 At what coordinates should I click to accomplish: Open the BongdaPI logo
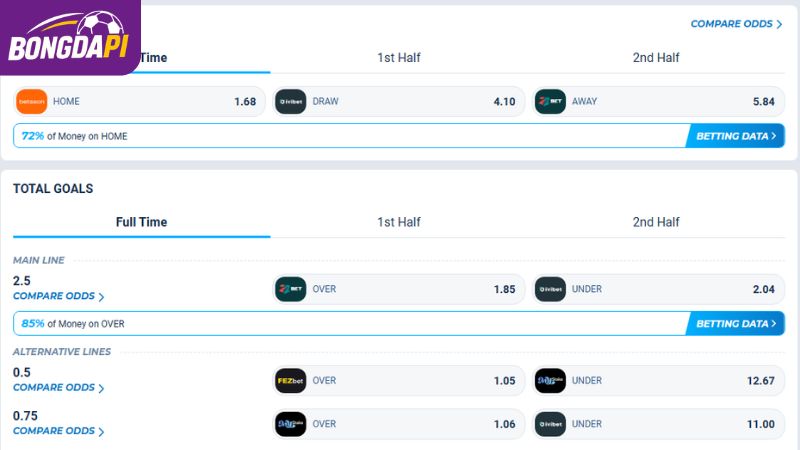pyautogui.click(x=69, y=37)
